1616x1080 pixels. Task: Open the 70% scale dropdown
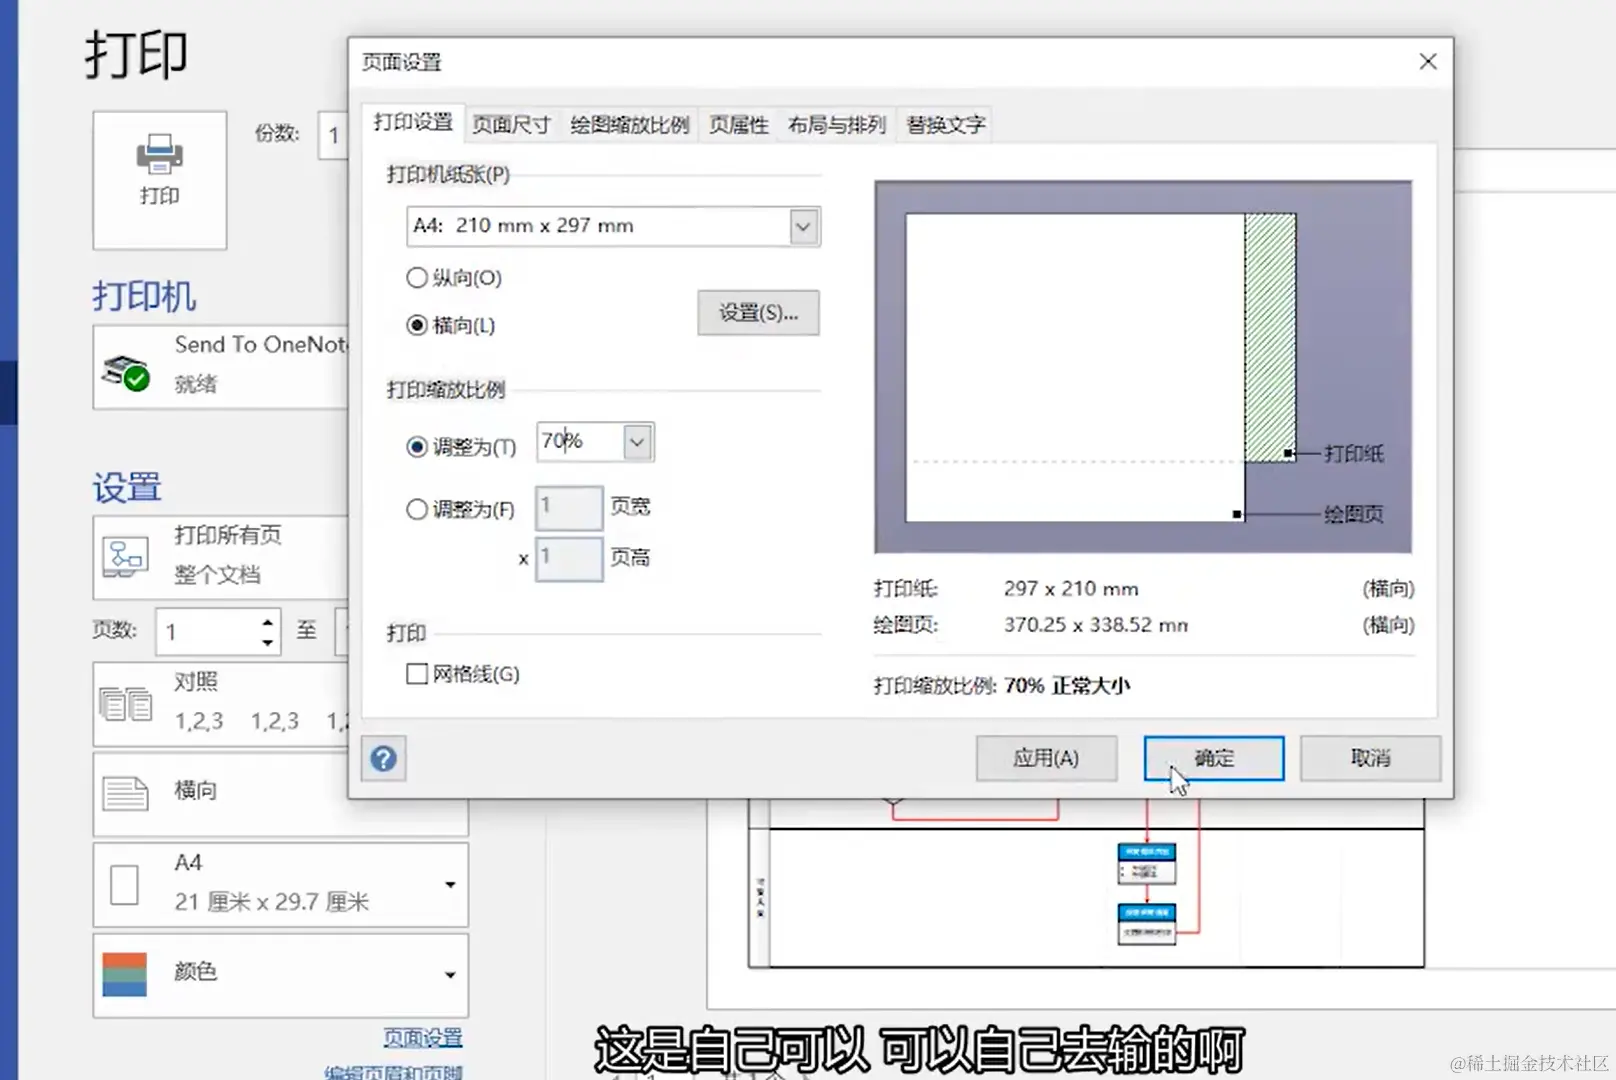636,442
